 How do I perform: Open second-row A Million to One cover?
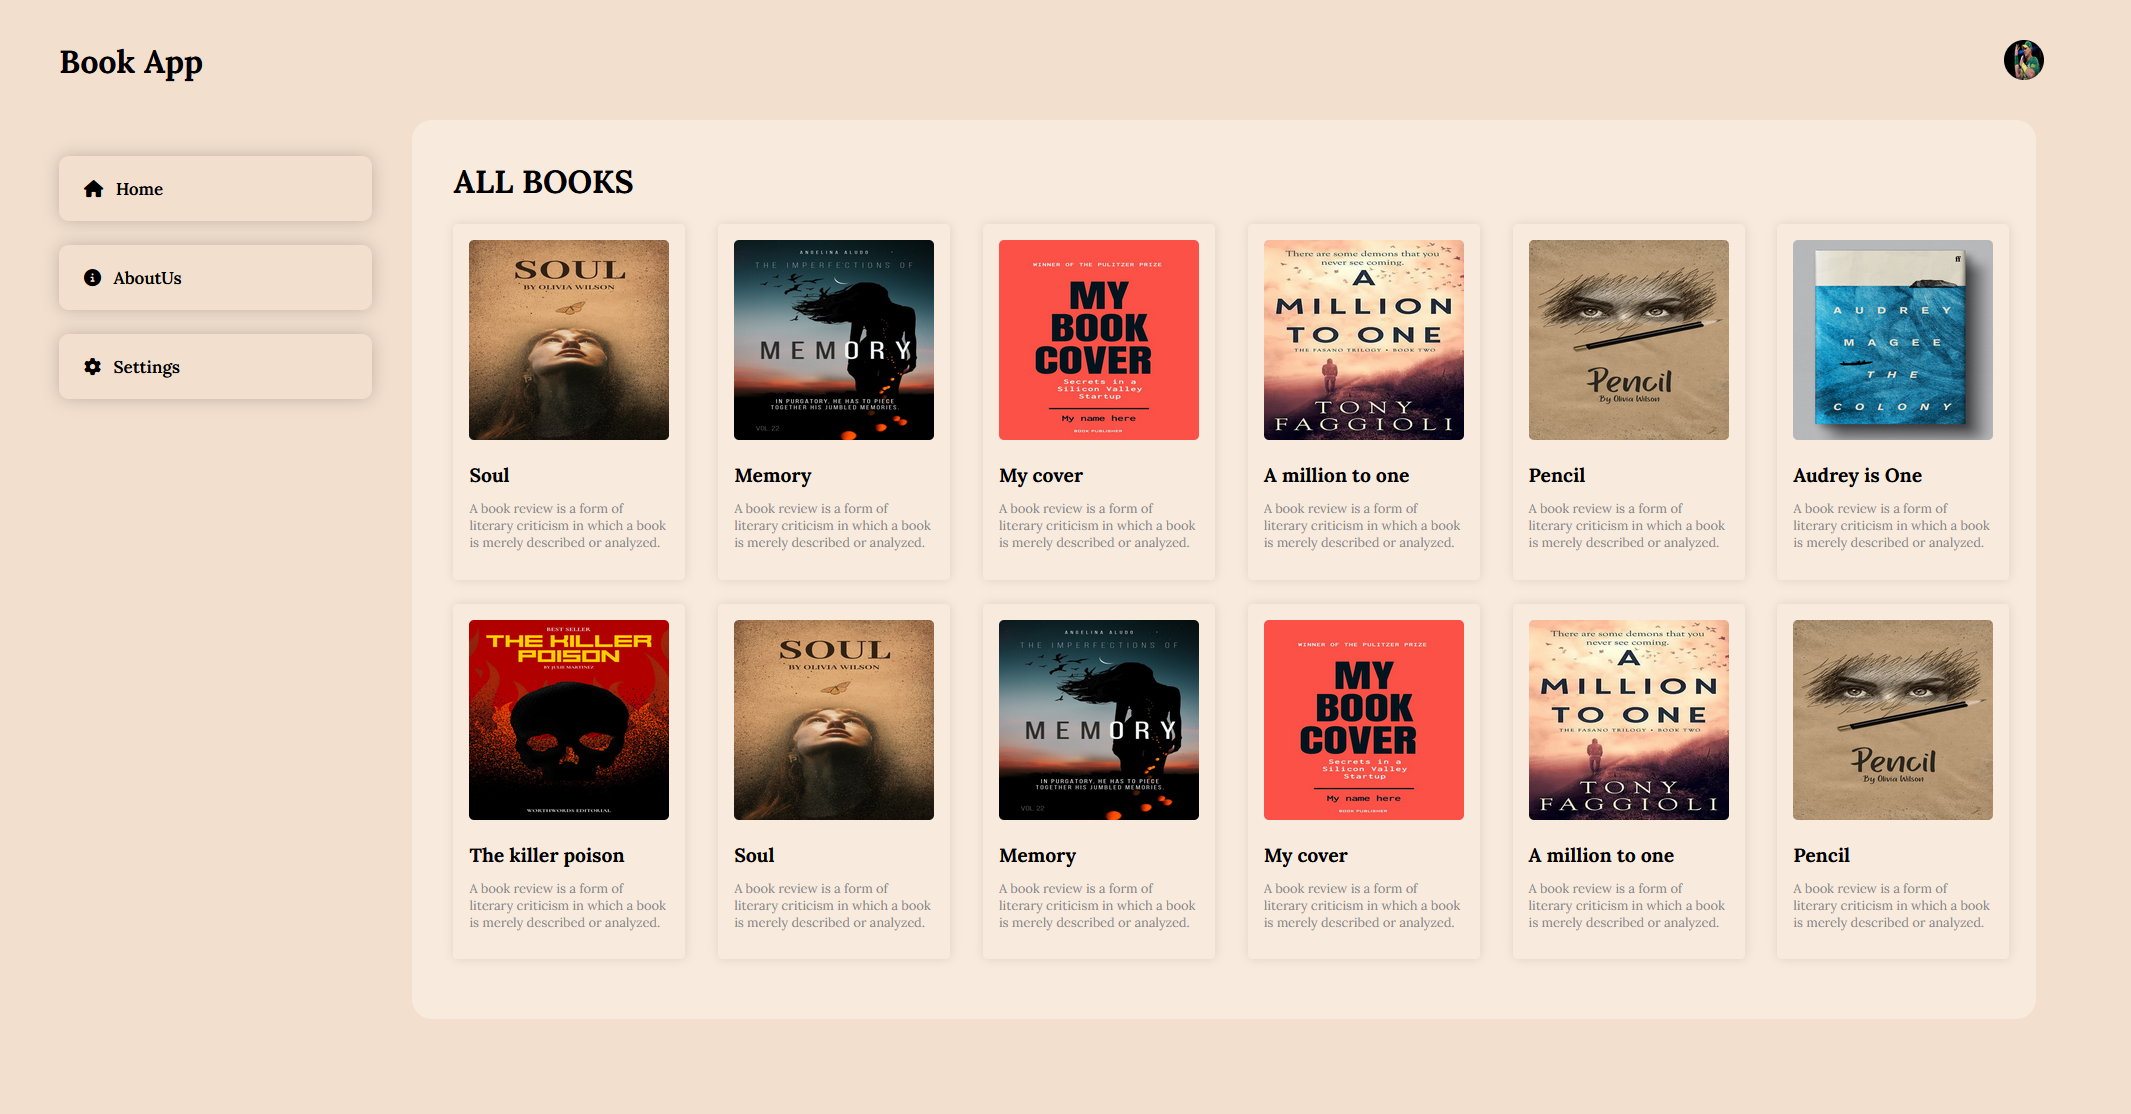(x=1628, y=720)
